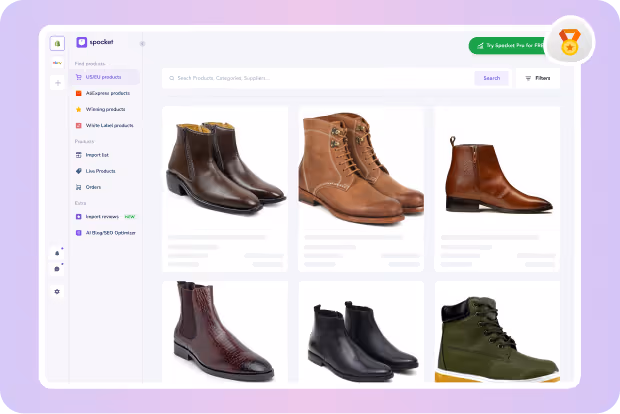Click the AI Blog/SEO Optimizer icon
The image size is (620, 414).
point(79,233)
